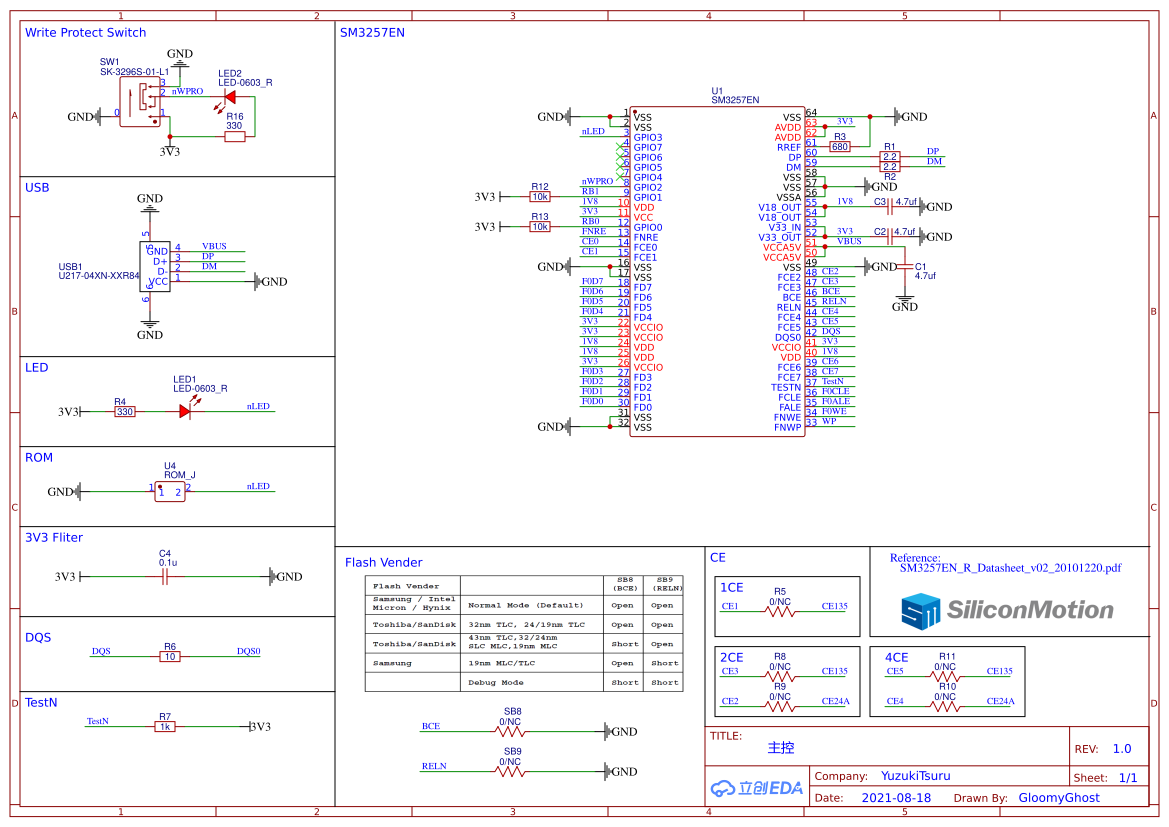Select the 'Flash Vender' heading
The image size is (1169, 827).
pos(383,563)
